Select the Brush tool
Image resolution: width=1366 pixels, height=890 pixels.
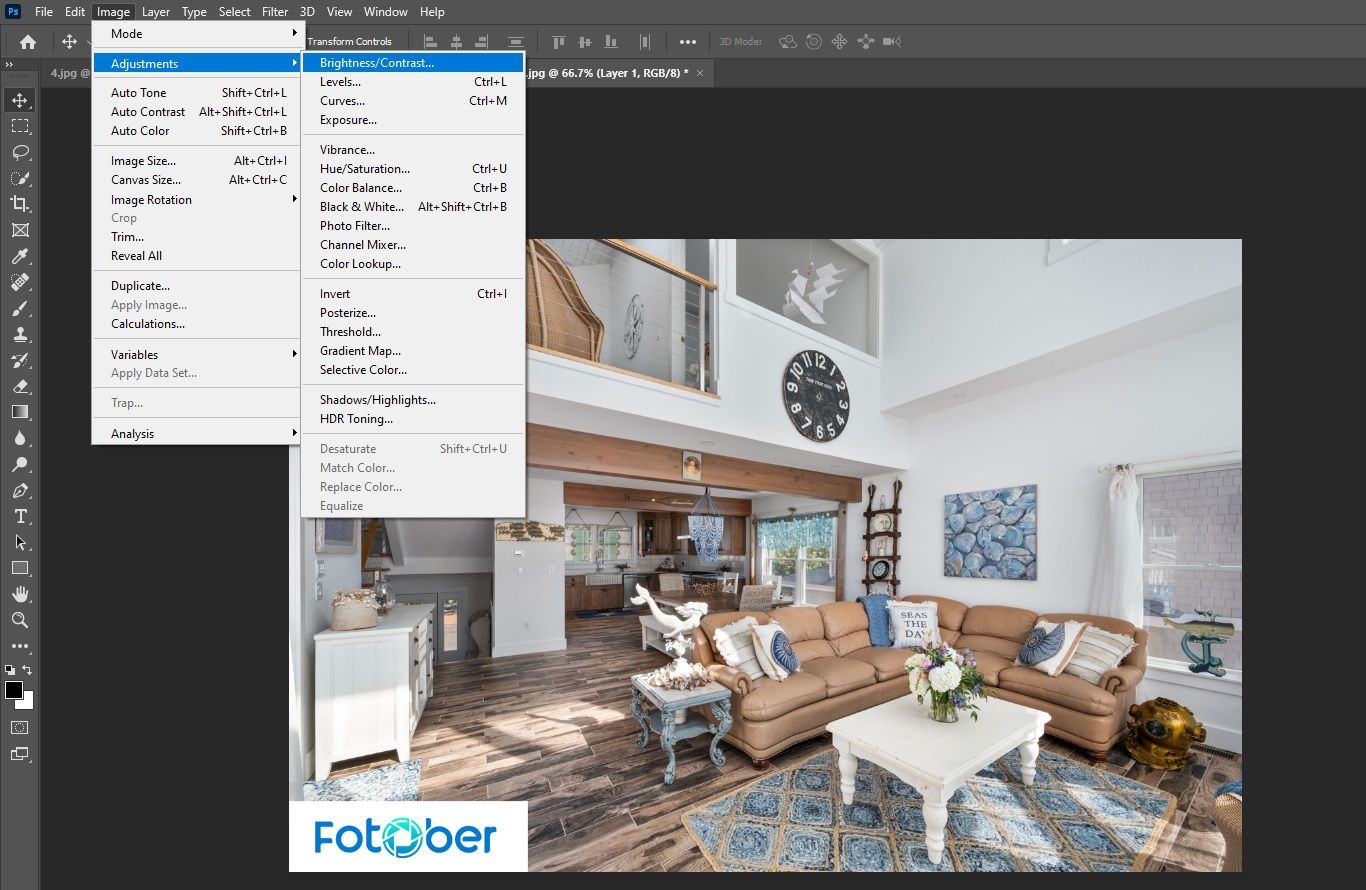pos(19,308)
